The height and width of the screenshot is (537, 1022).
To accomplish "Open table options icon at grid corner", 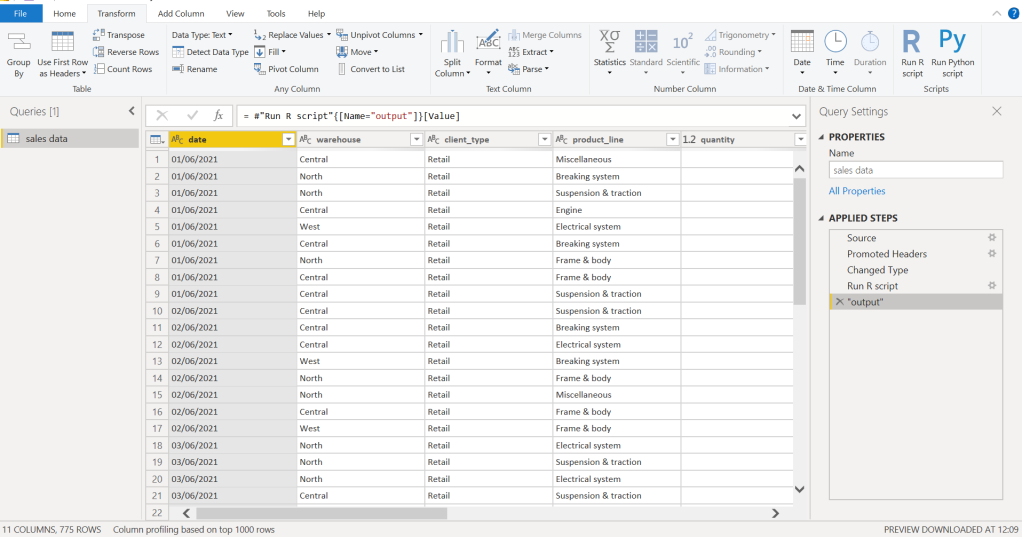I will (x=156, y=139).
